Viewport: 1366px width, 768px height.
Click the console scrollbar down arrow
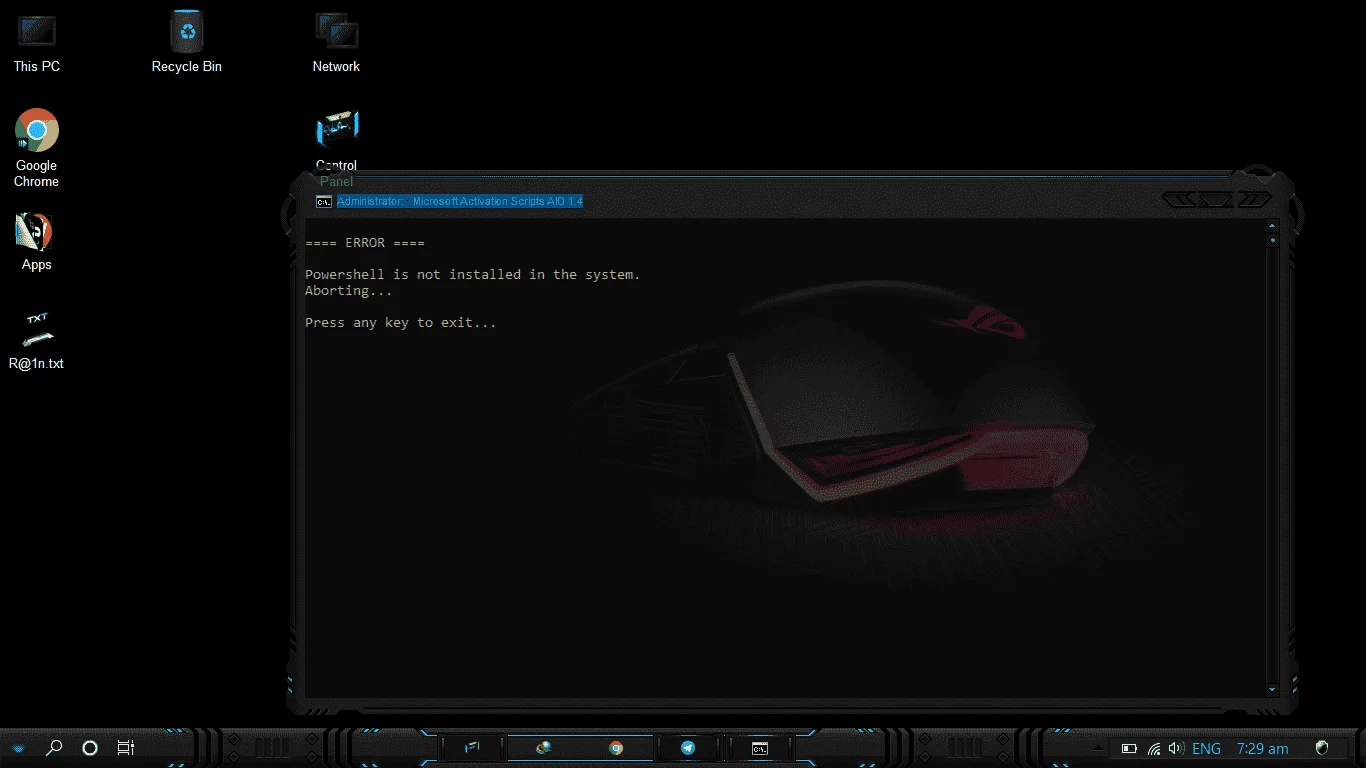(1272, 689)
